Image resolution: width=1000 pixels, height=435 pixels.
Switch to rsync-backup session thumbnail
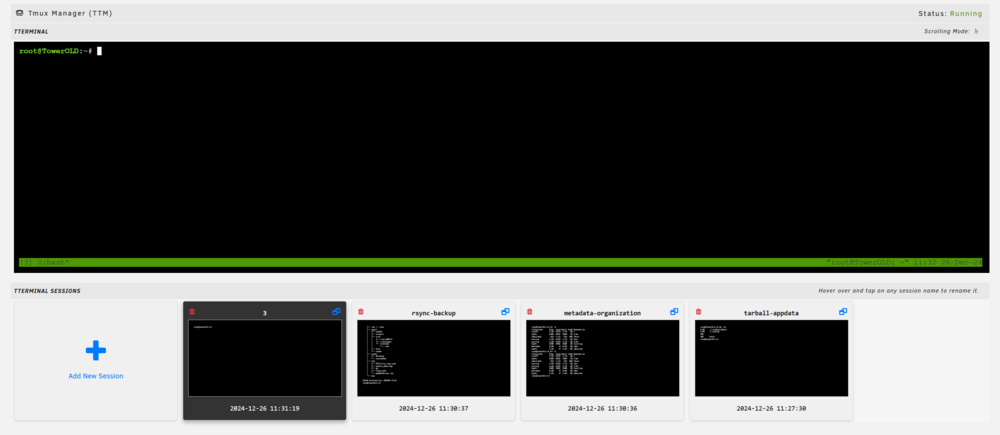click(x=434, y=358)
